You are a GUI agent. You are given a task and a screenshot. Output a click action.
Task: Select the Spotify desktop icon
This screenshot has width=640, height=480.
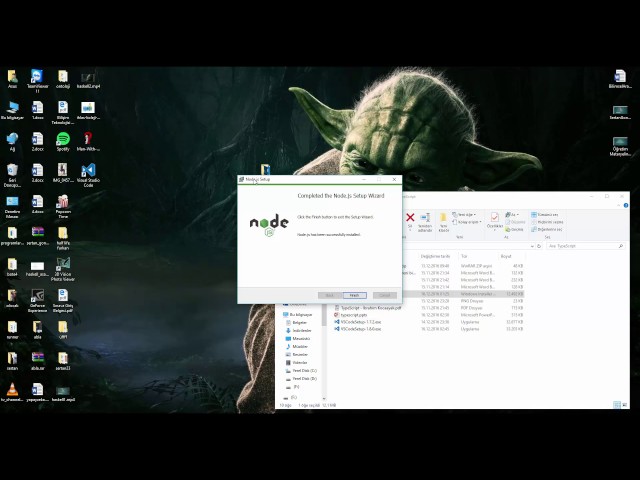point(63,142)
